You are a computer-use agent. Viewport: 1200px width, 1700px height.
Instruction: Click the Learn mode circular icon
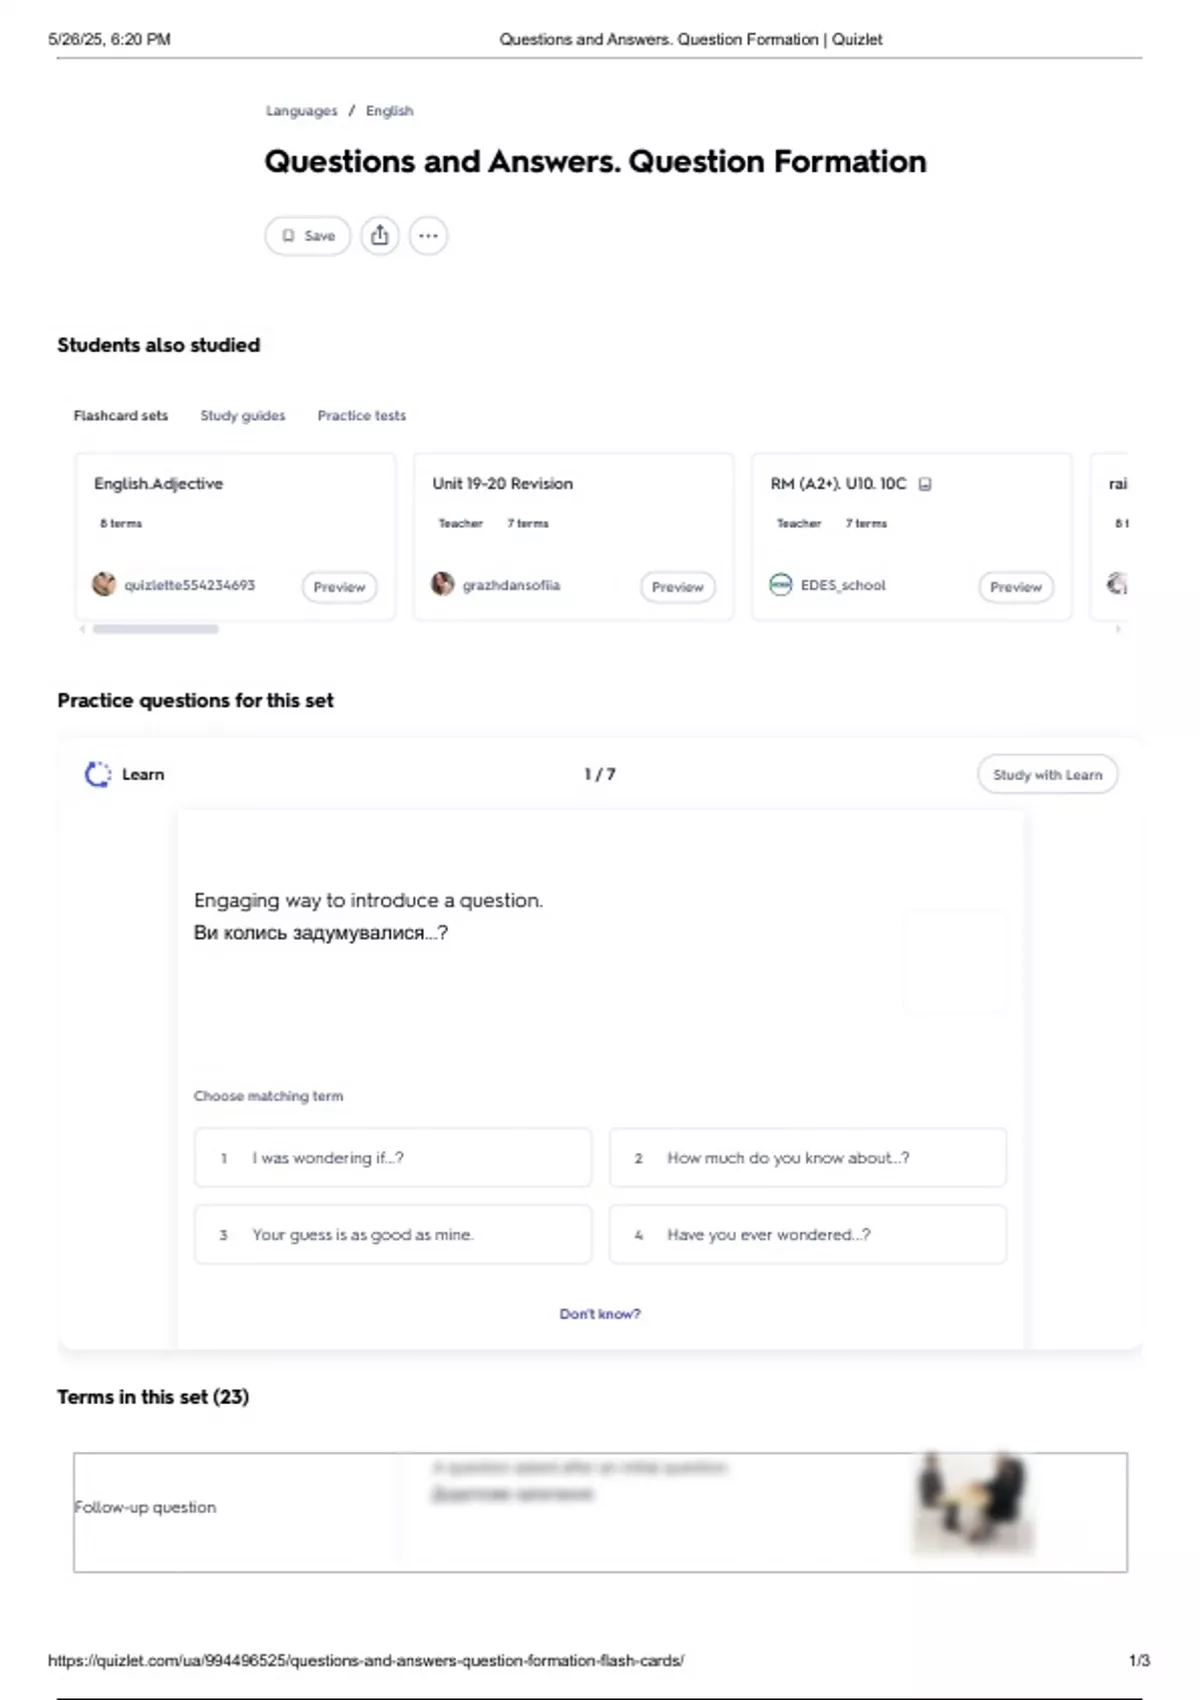click(98, 774)
